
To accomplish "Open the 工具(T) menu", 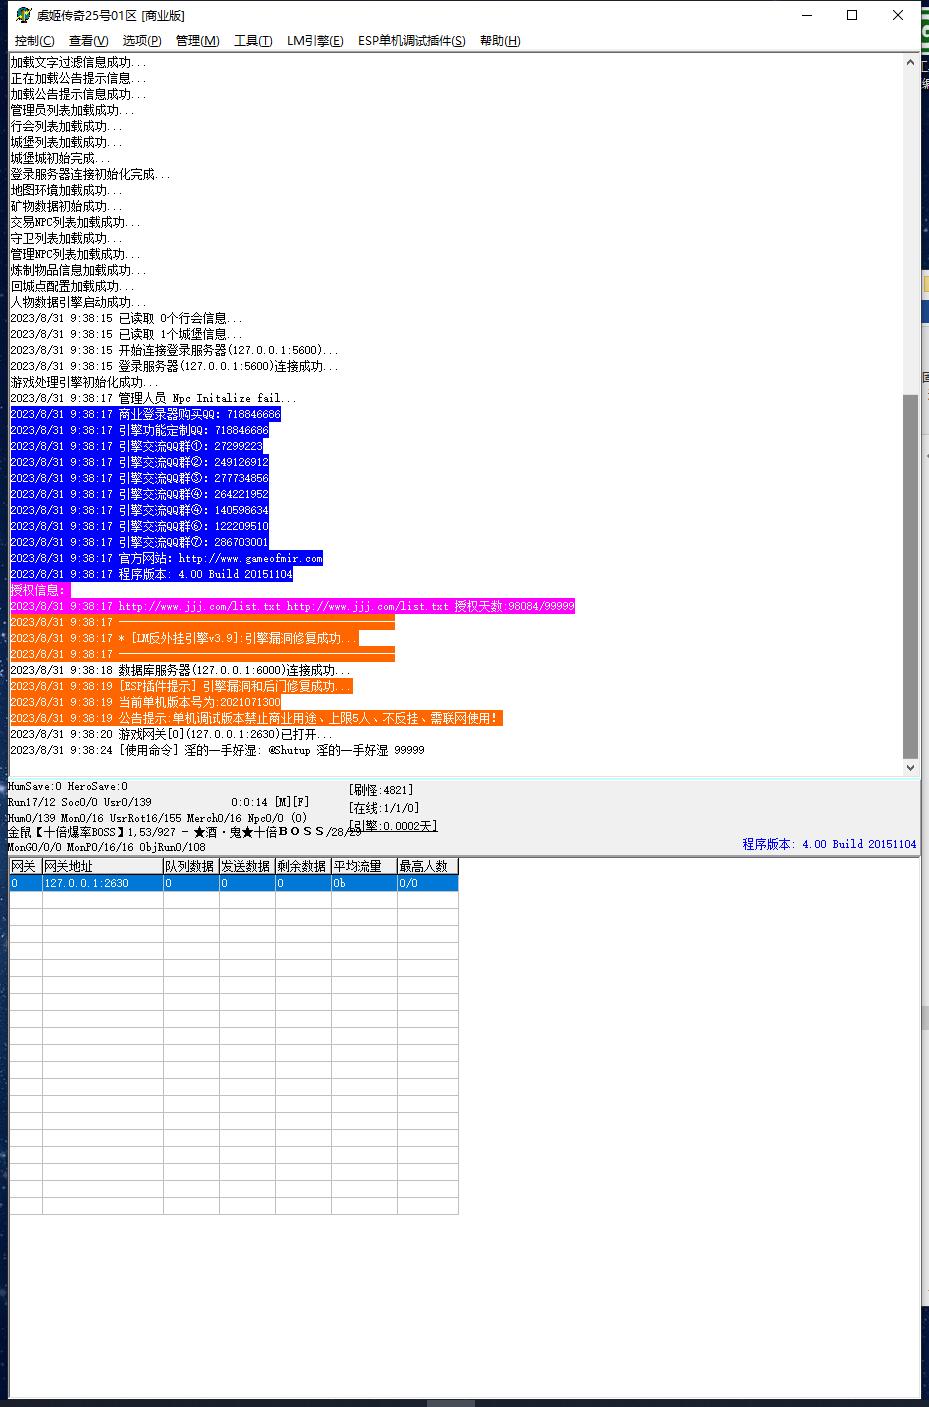I will pyautogui.click(x=252, y=41).
